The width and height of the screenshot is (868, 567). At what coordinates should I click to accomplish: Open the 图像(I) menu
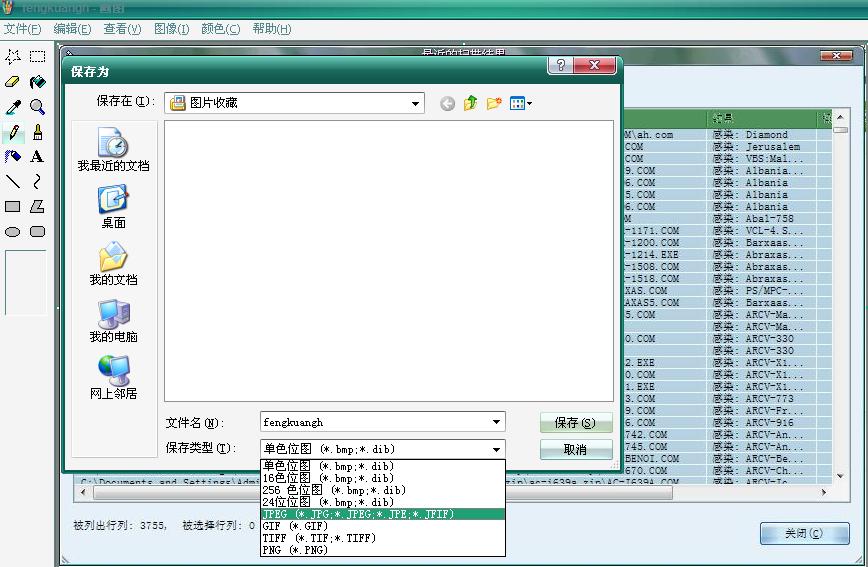click(x=171, y=29)
